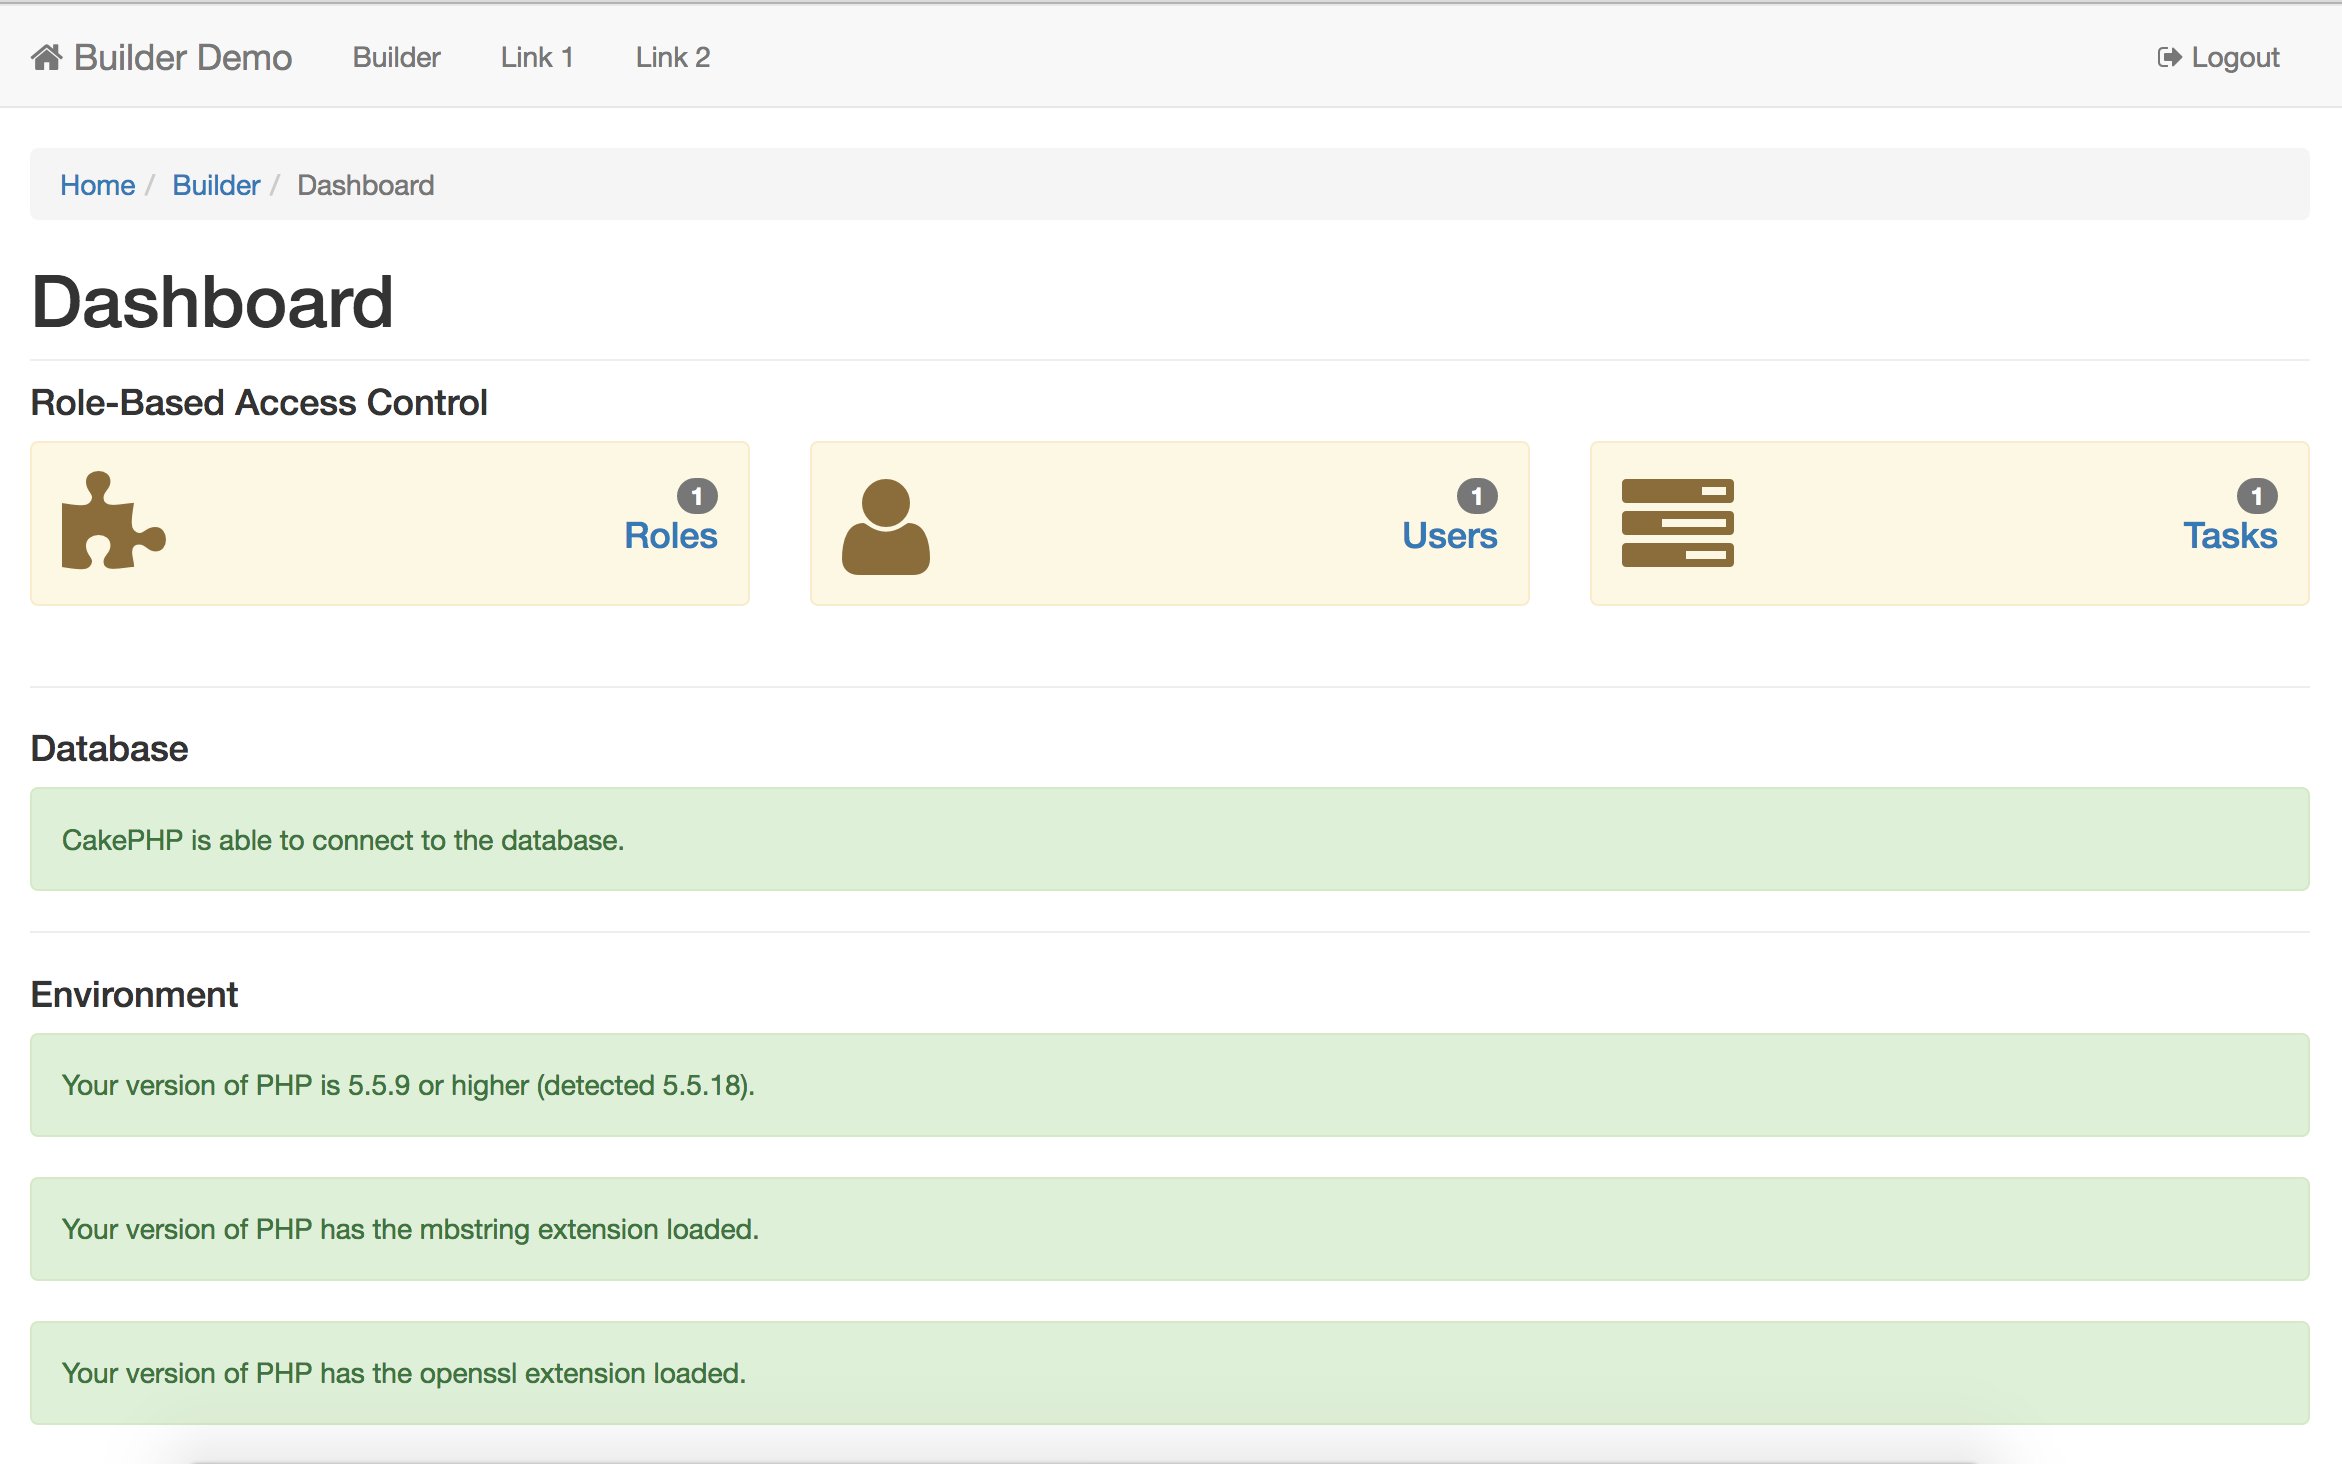Click the logout arrow icon

2168,58
